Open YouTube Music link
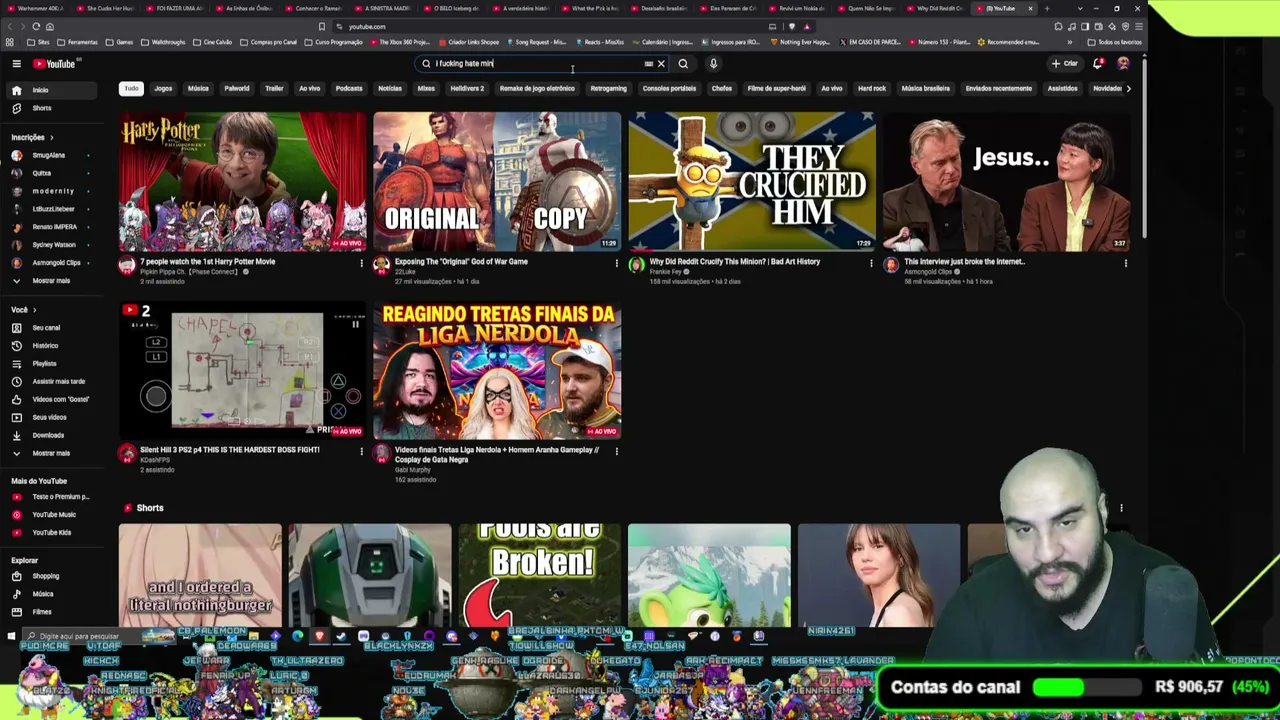This screenshot has height=720, width=1280. (50, 515)
